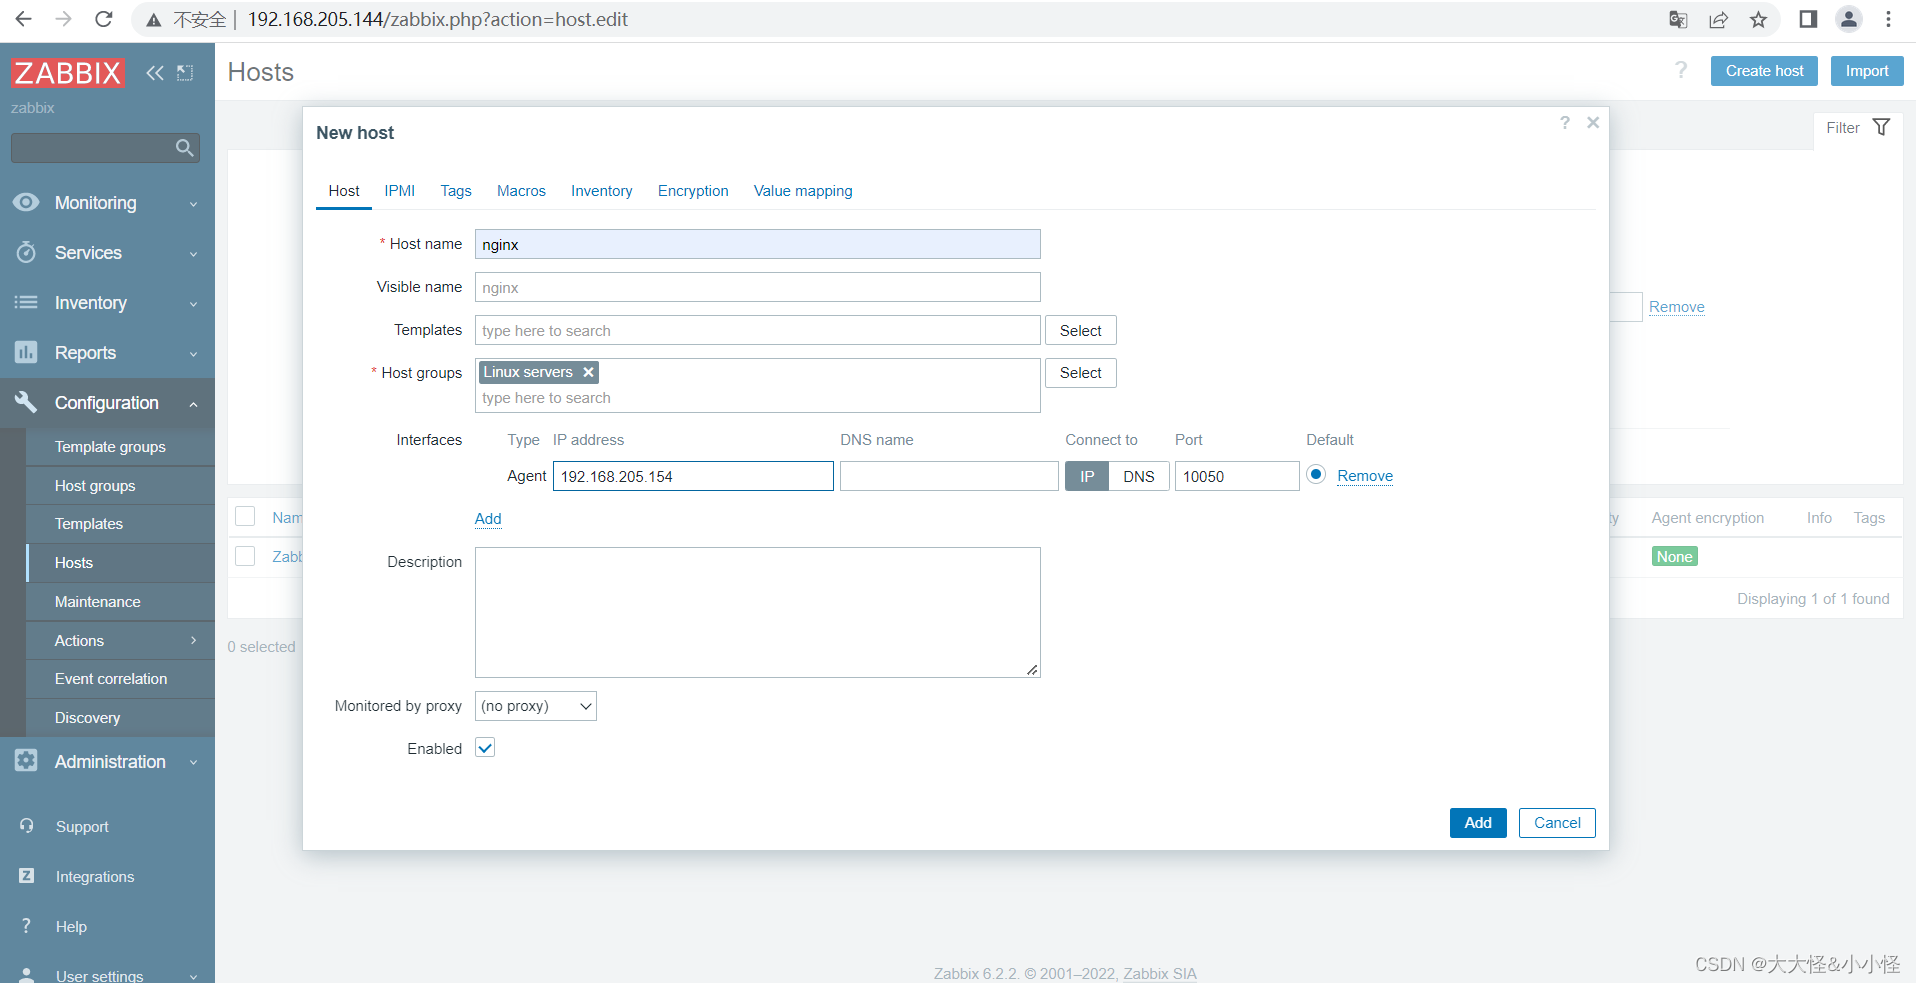
Task: Select DNS in Connect to
Action: click(x=1139, y=476)
